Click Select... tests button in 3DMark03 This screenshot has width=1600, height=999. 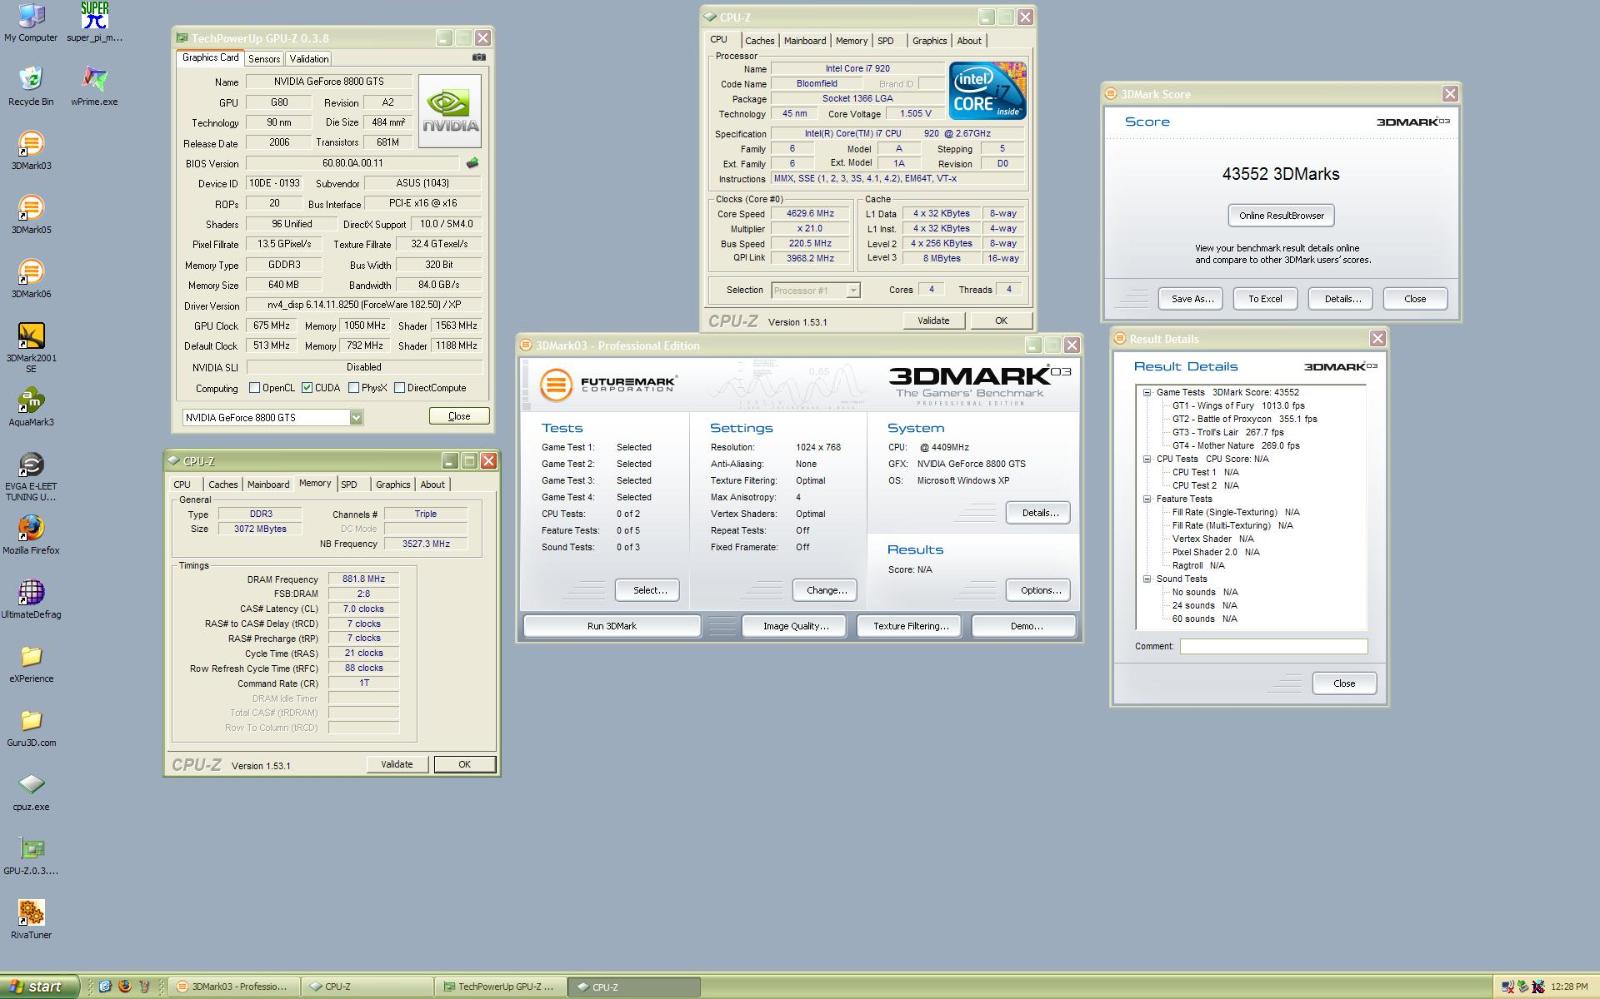(x=649, y=590)
